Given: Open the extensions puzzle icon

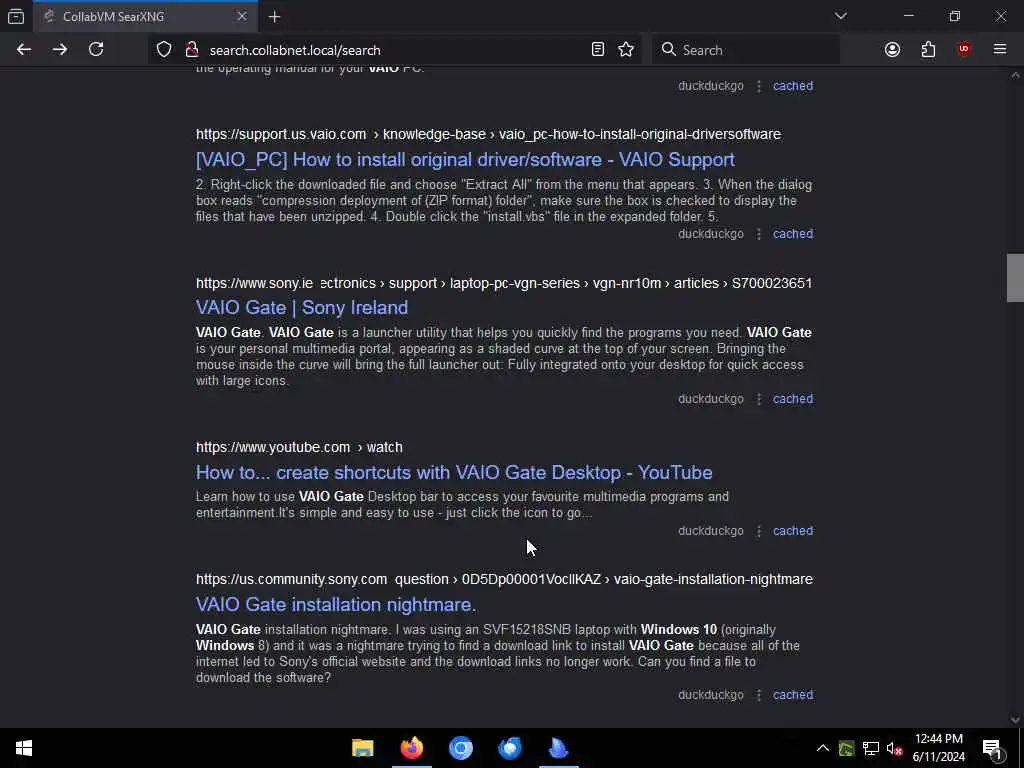Looking at the screenshot, I should [928, 50].
